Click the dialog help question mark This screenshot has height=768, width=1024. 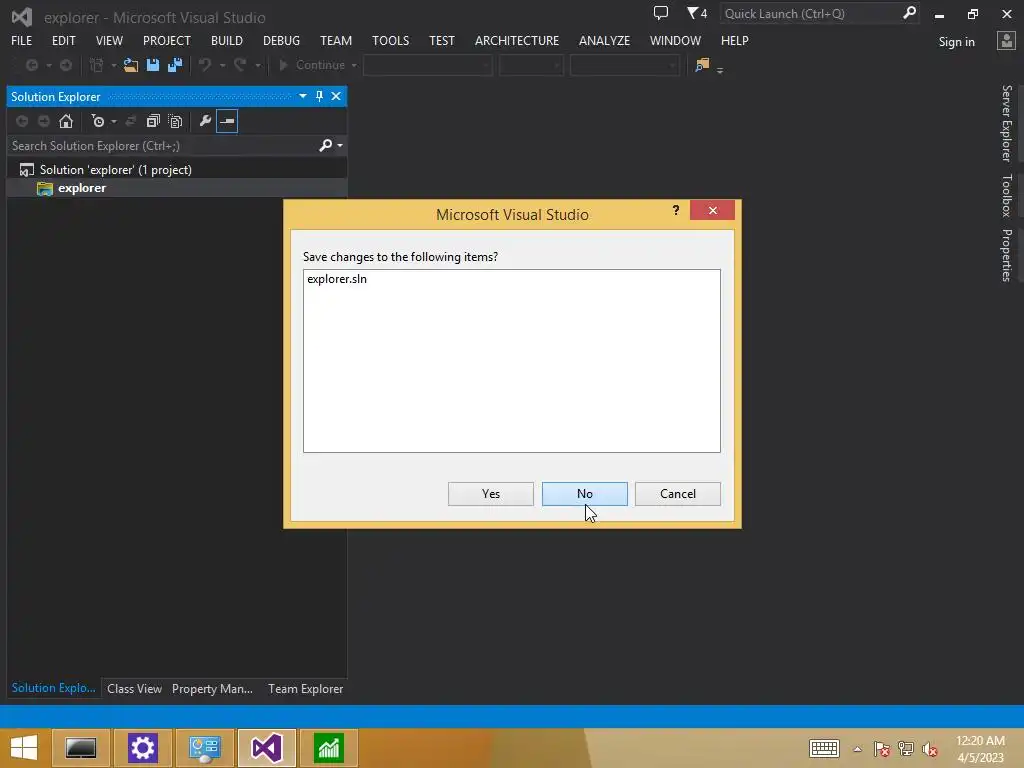click(676, 210)
